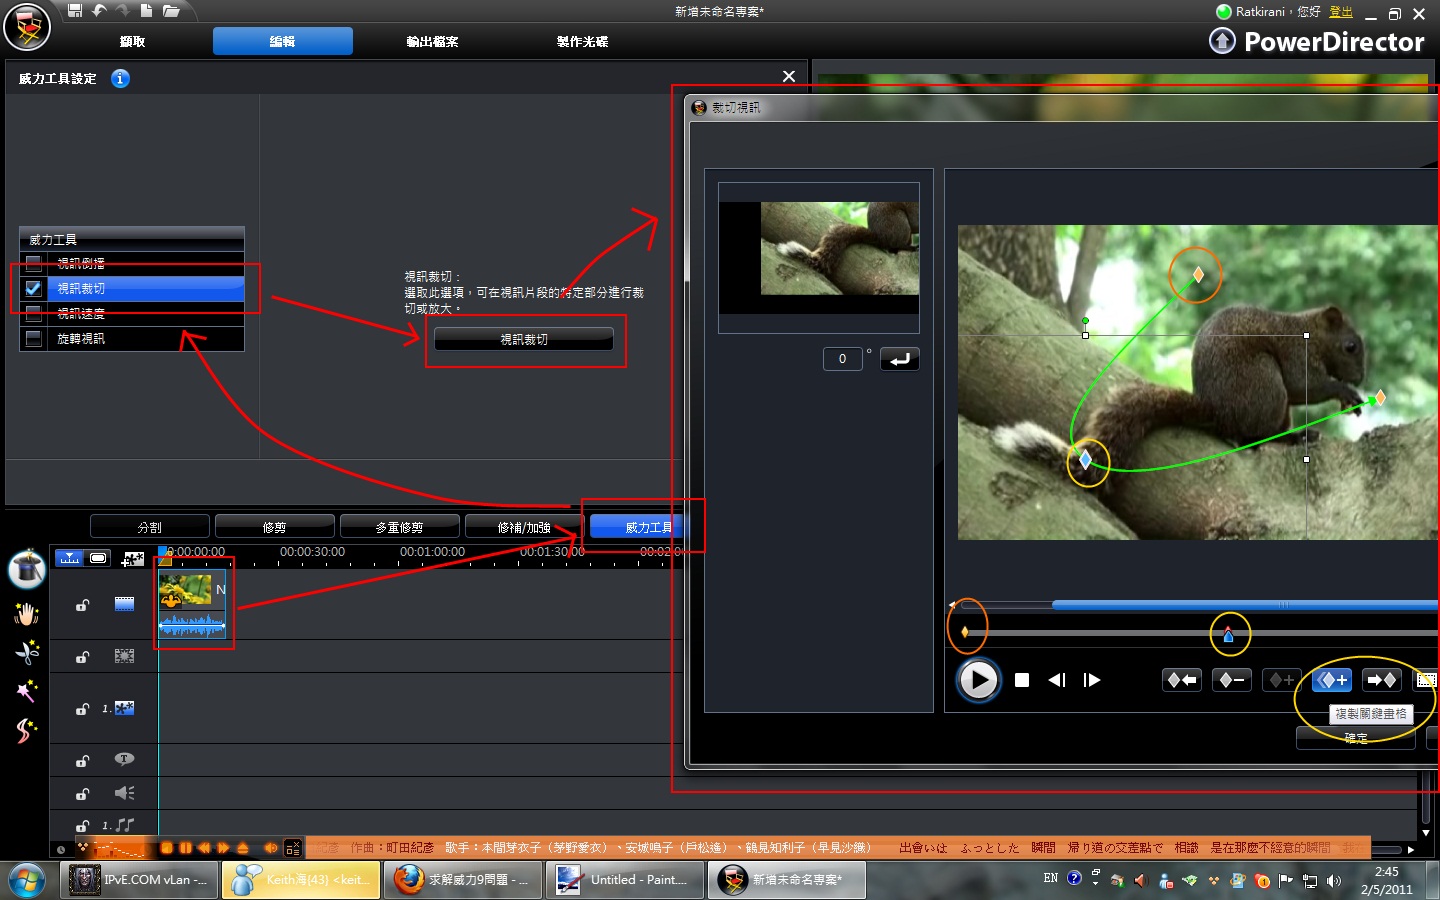Save the project using the floppy icon
1440x900 pixels.
[x=75, y=11]
